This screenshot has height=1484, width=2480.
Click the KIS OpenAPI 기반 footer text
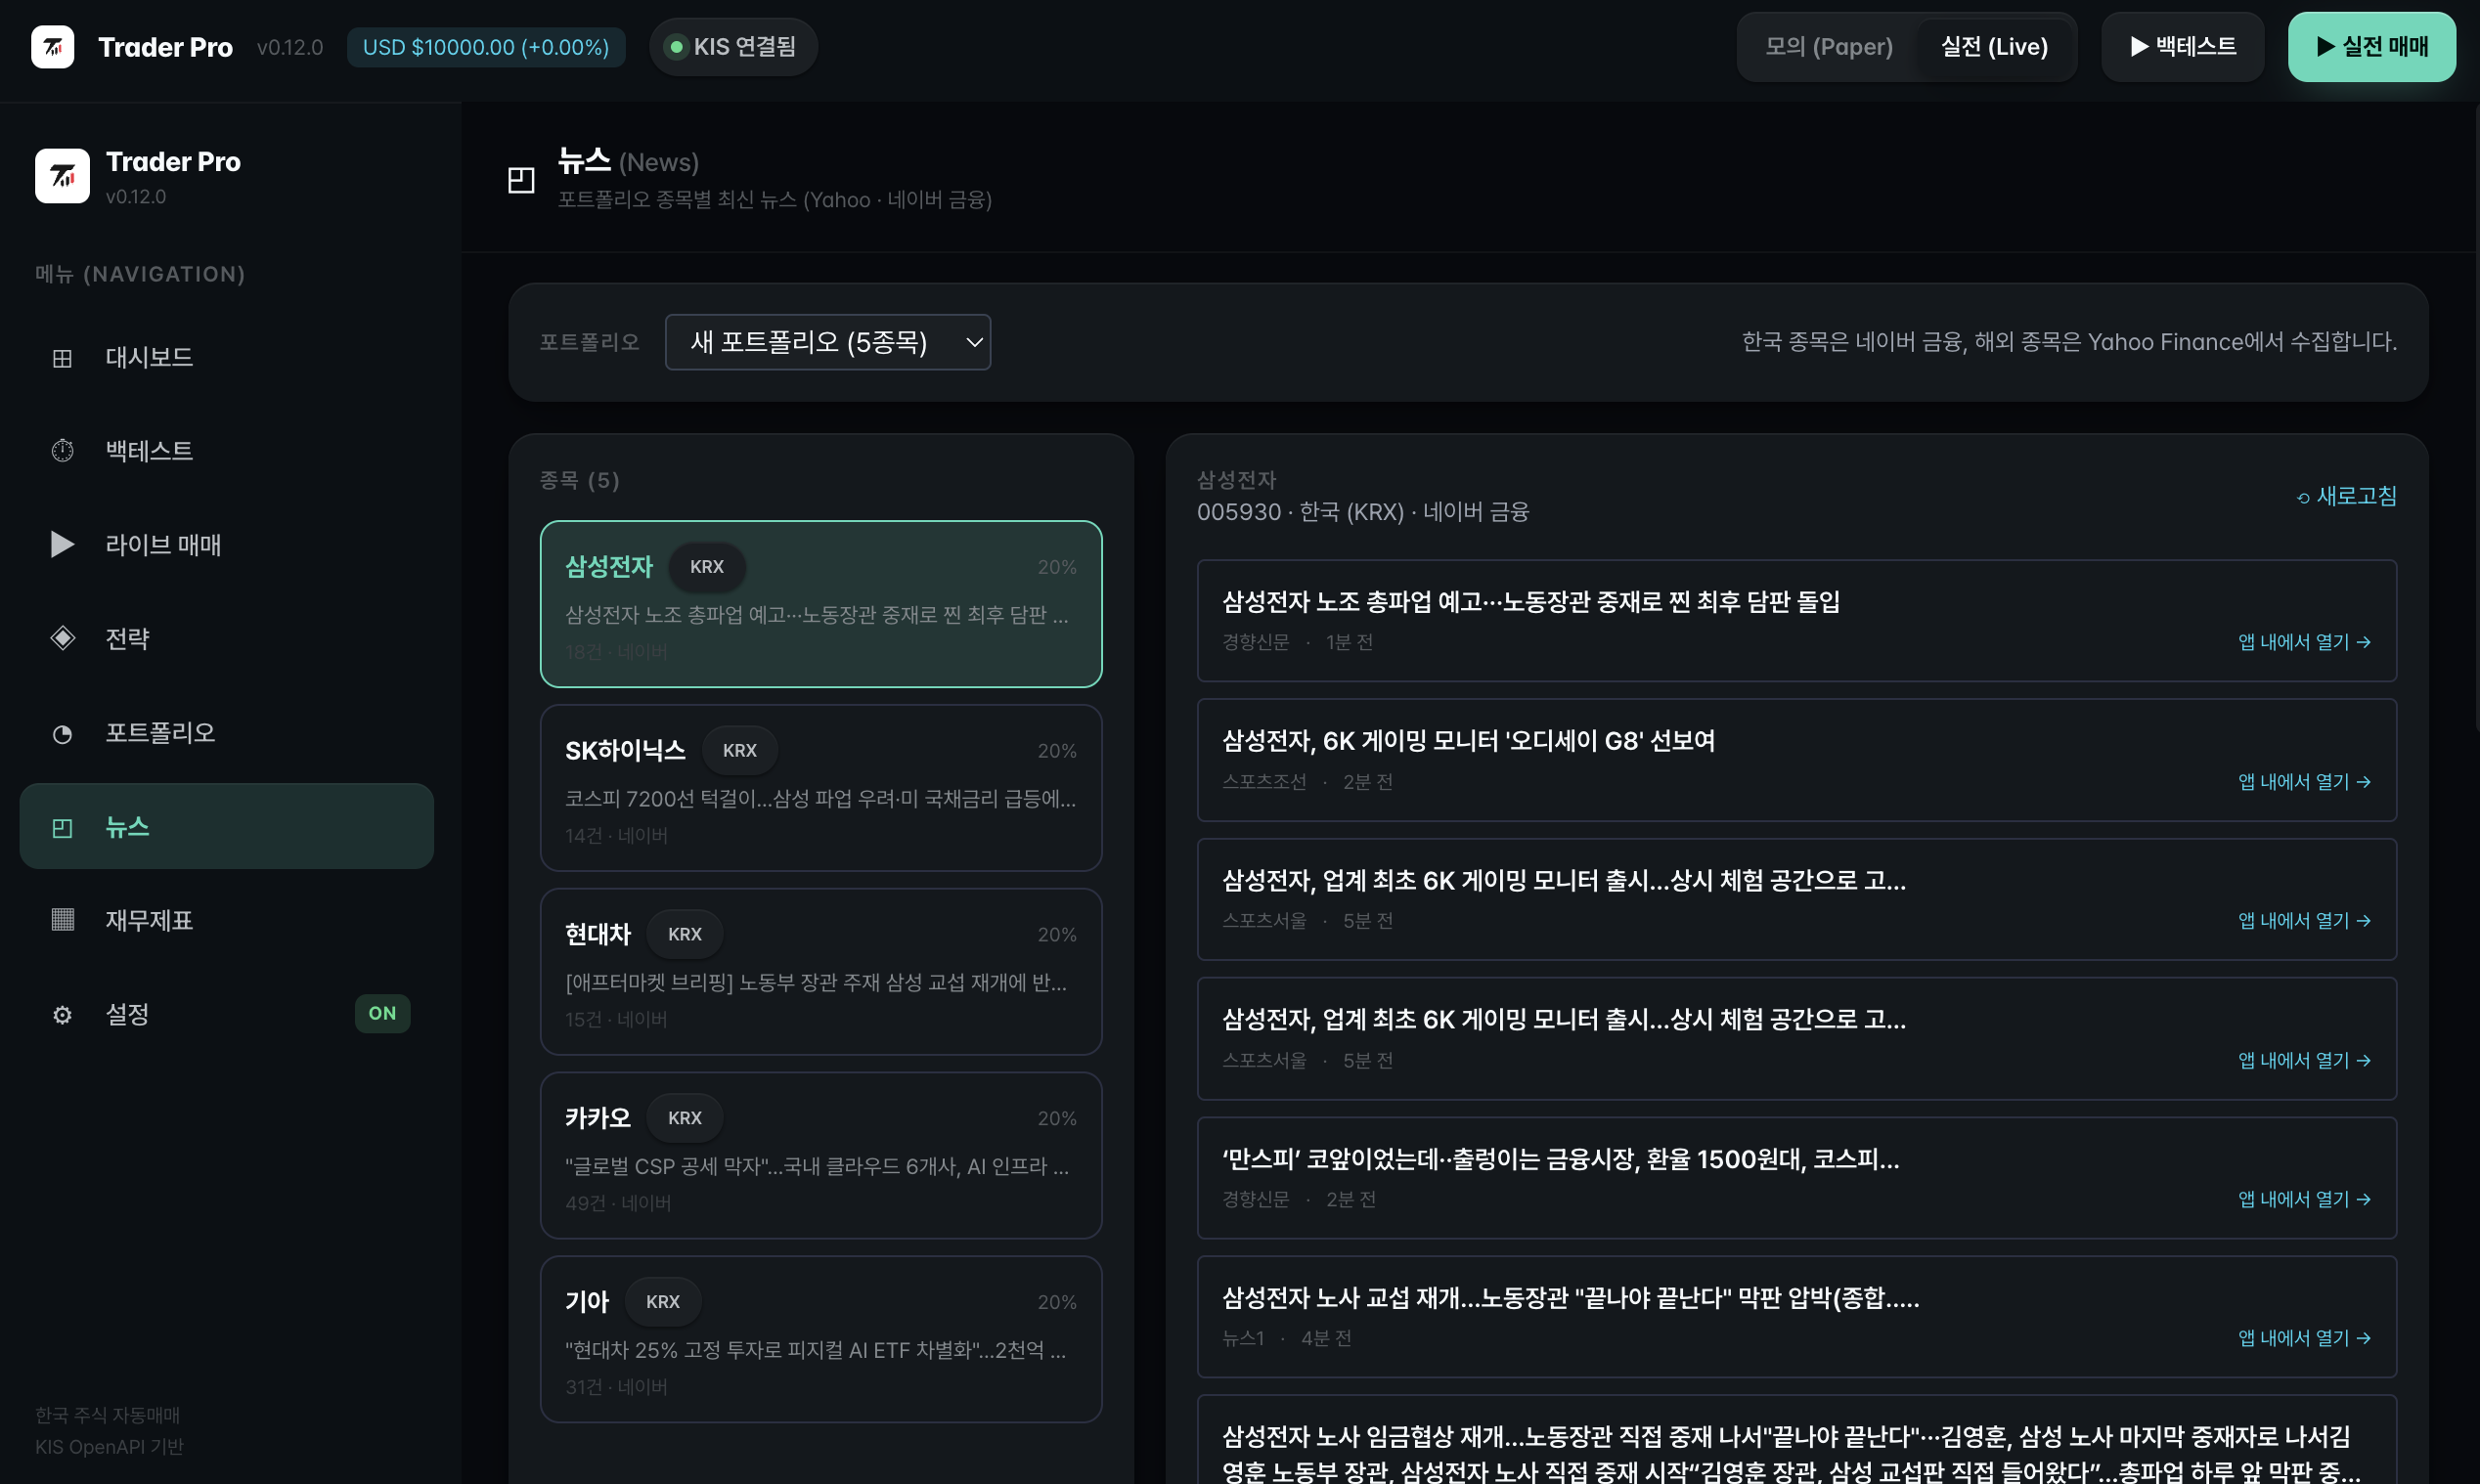point(109,1448)
